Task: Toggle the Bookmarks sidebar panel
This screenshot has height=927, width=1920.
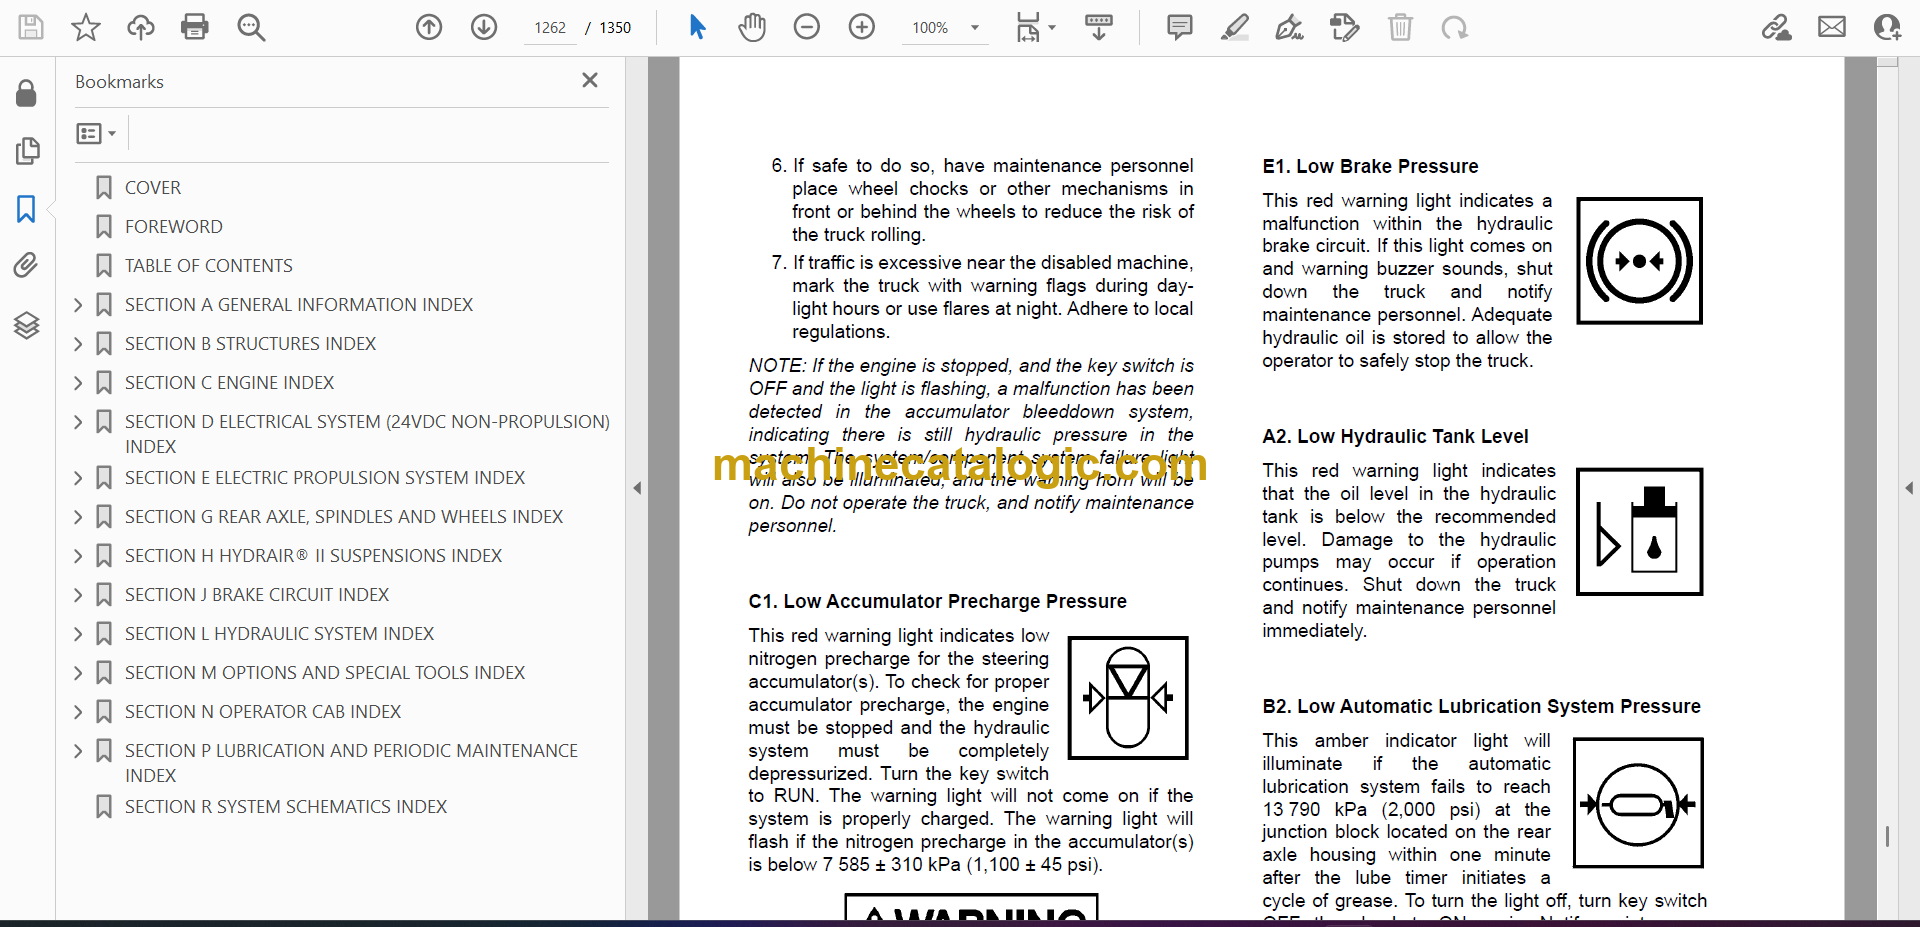Action: click(x=26, y=209)
